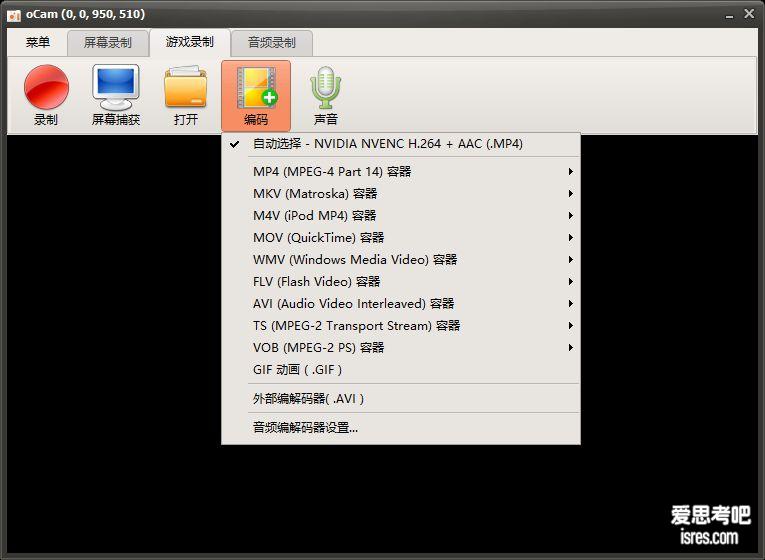Expand the MOV submenu arrow
Screen dimensions: 765x560
coord(570,238)
